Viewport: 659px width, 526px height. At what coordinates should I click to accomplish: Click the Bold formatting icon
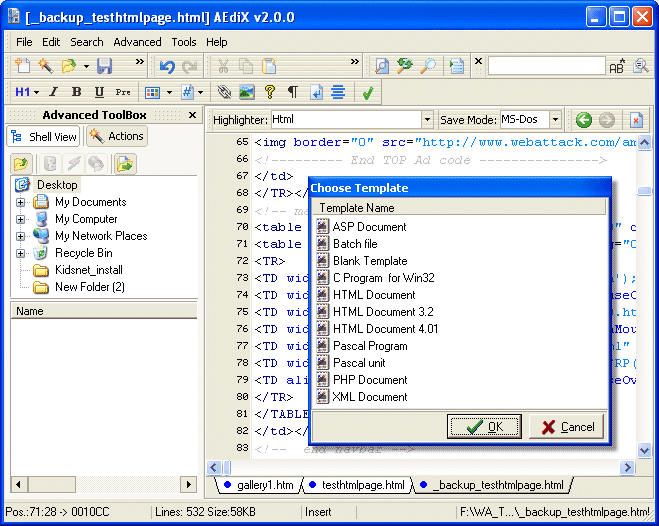pyautogui.click(x=76, y=92)
